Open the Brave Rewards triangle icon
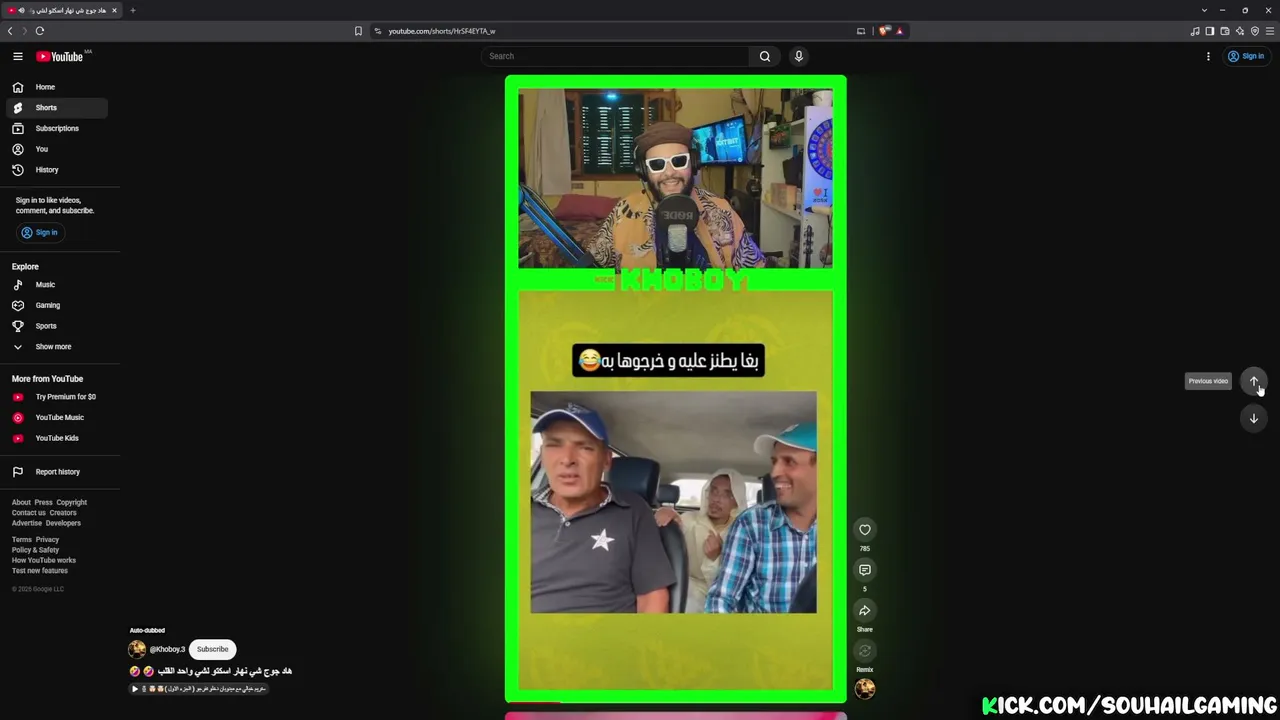Image resolution: width=1280 pixels, height=720 pixels. point(899,31)
